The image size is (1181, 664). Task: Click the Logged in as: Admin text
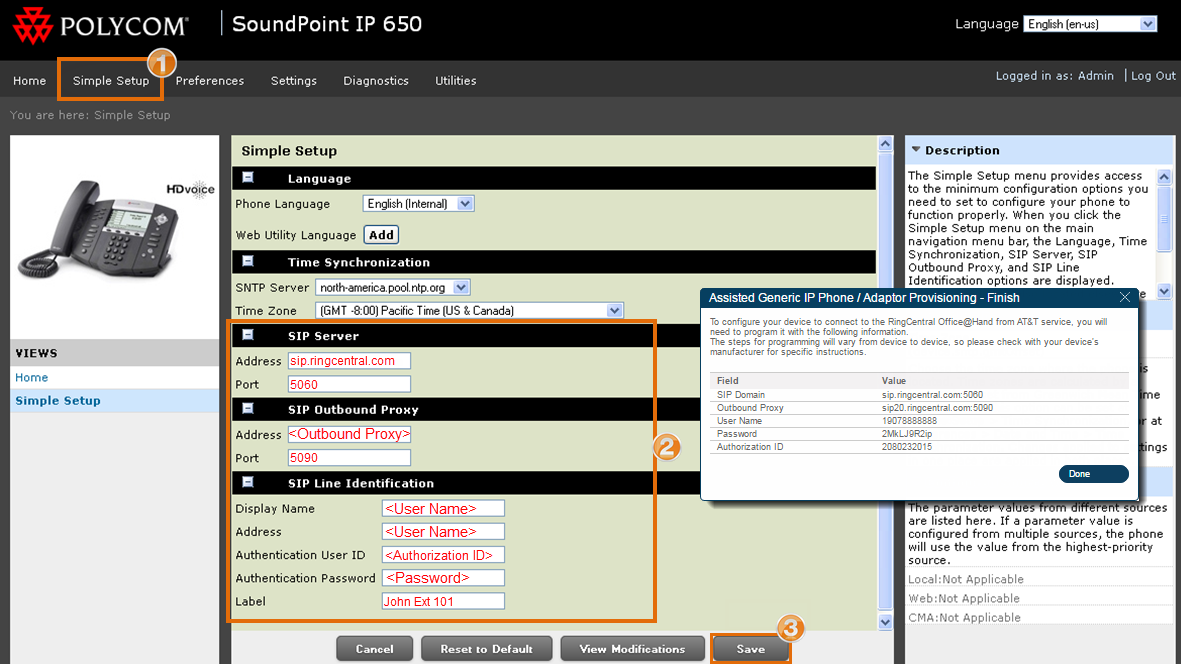[1054, 75]
